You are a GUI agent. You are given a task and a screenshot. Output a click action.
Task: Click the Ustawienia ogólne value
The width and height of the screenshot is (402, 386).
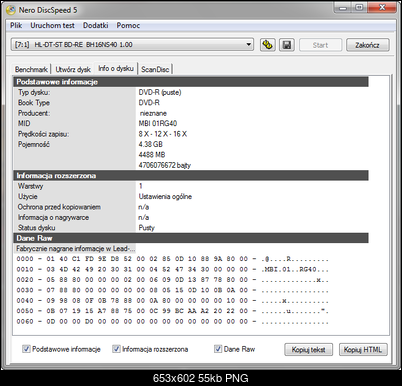click(165, 196)
